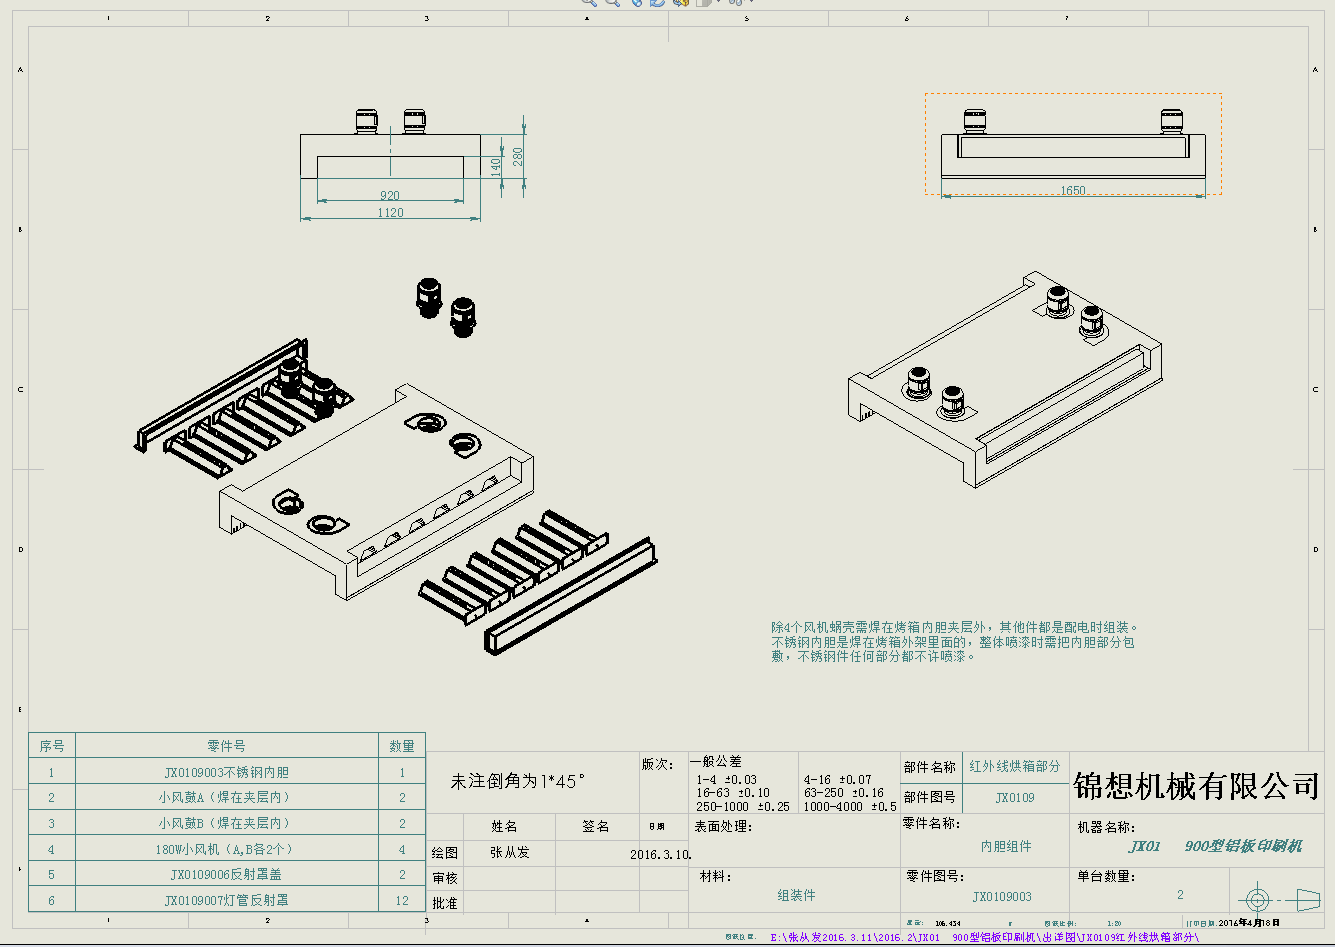Click quantity 2 for JX0109006反射罩盖 row
Viewport: 1335px width, 947px height.
(402, 874)
